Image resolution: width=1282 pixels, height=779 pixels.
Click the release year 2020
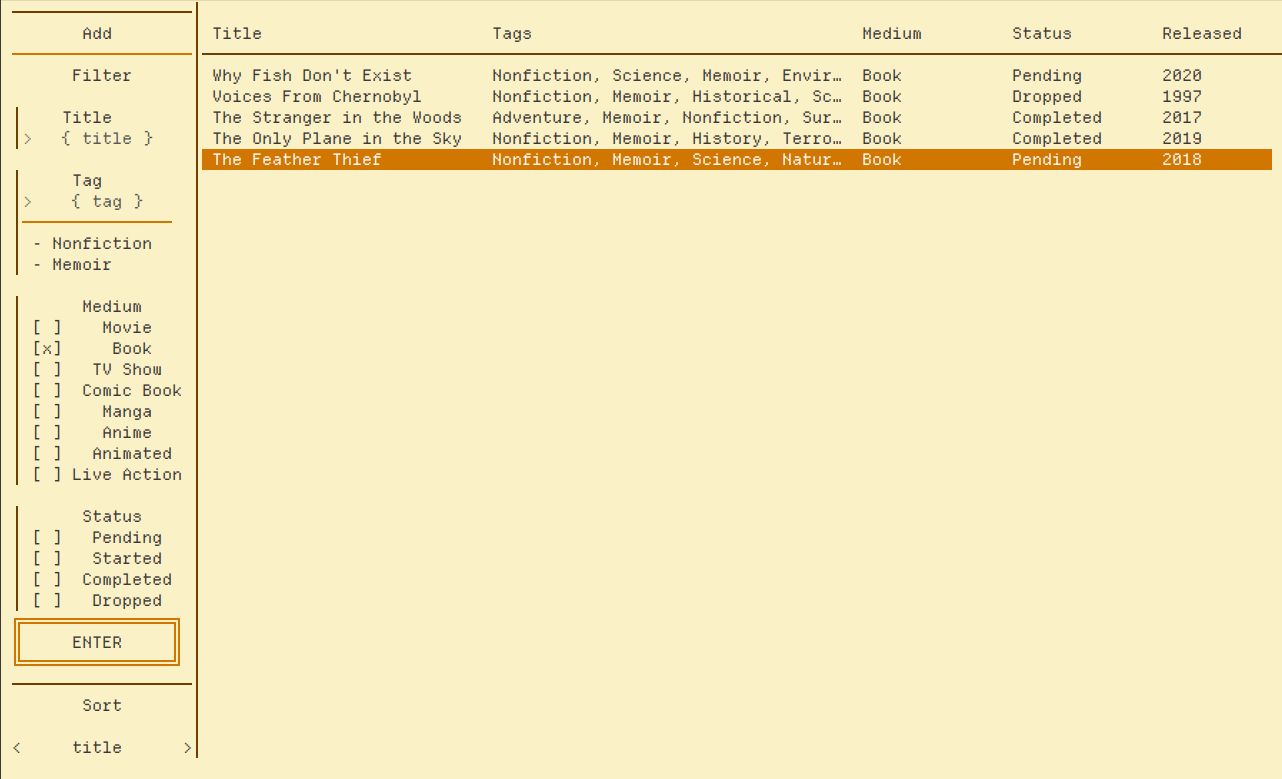point(1182,75)
